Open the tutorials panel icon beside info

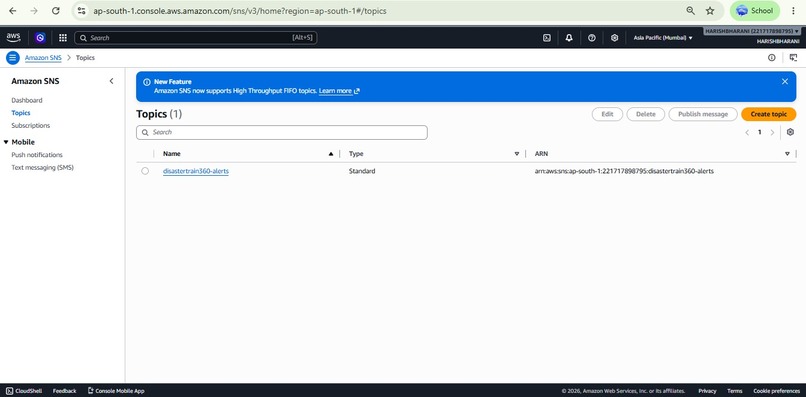(794, 58)
